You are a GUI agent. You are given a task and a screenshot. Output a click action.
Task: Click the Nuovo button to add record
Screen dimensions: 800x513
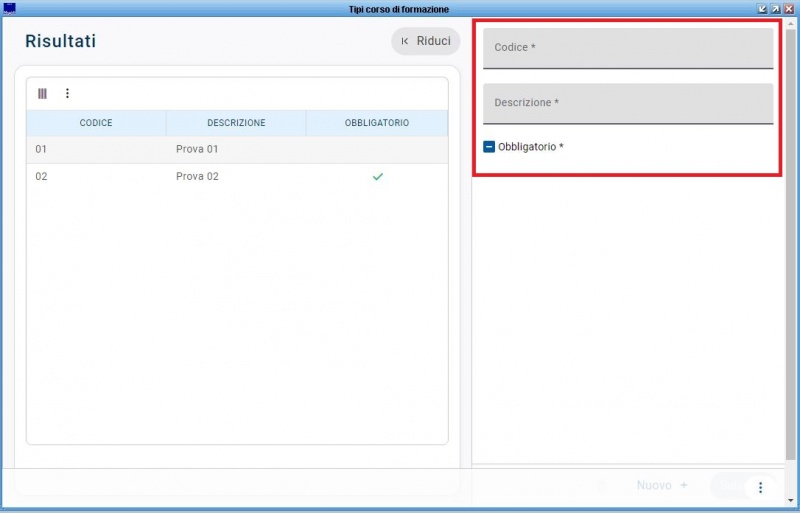(662, 485)
